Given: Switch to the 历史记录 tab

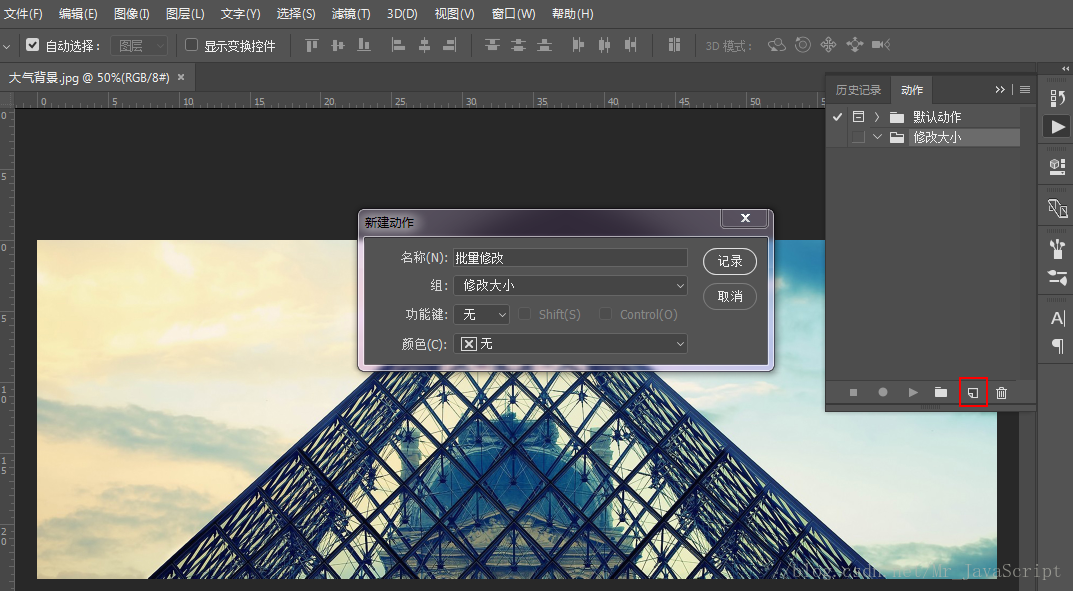Looking at the screenshot, I should tap(858, 90).
